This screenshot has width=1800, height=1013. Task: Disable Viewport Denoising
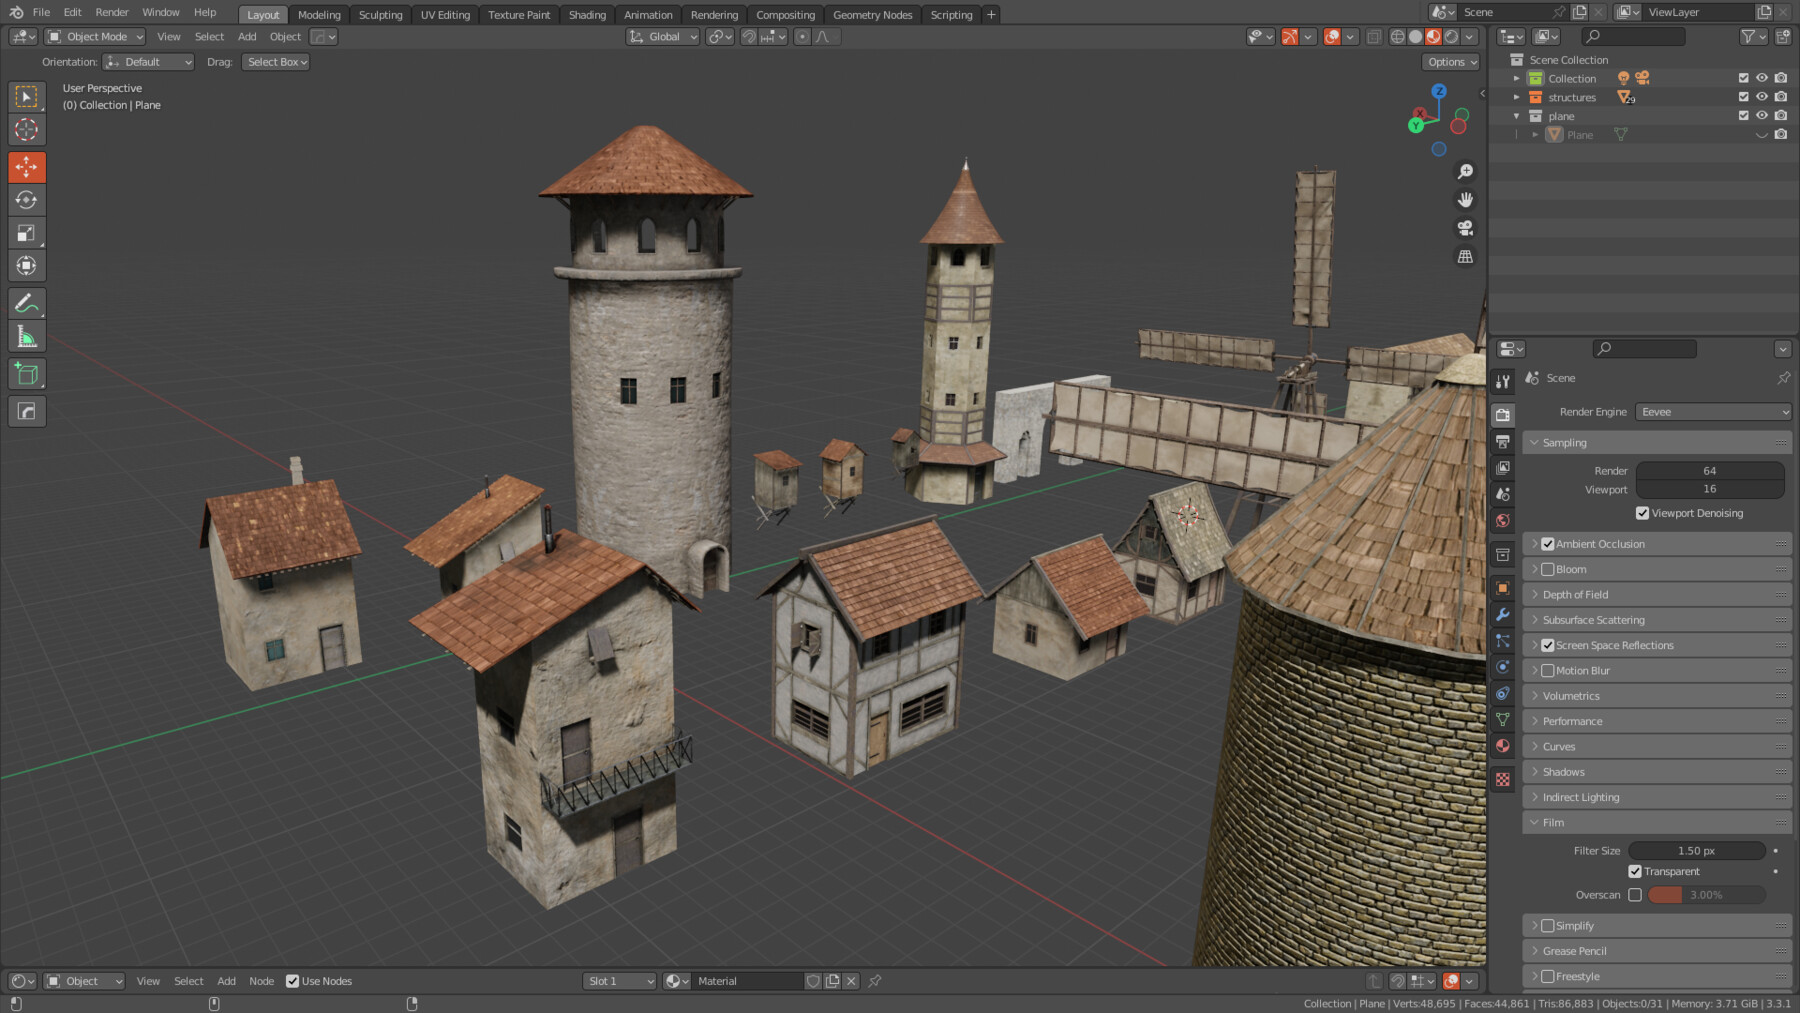point(1641,513)
